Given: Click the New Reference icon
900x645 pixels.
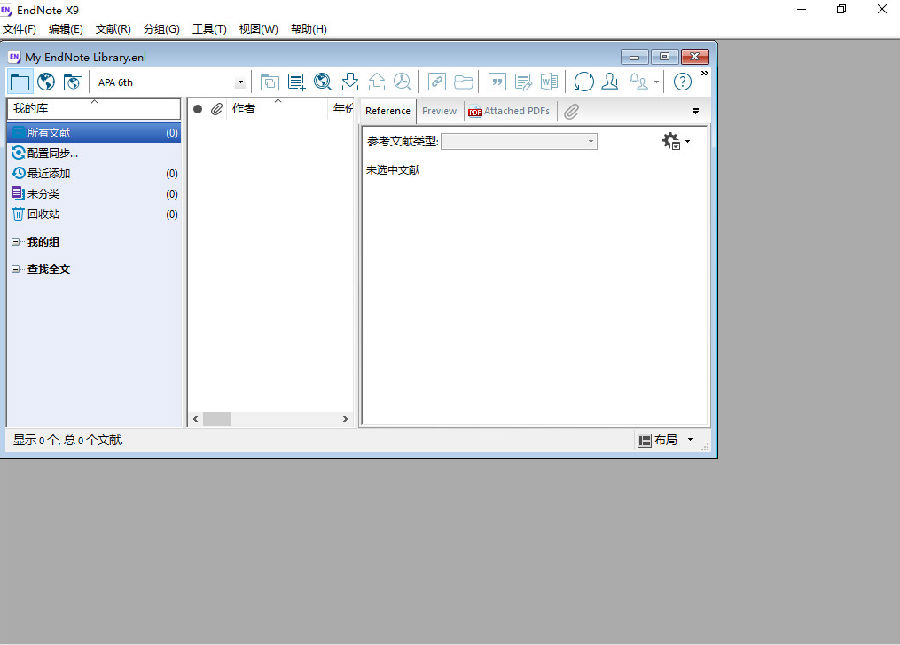Looking at the screenshot, I should click(296, 82).
